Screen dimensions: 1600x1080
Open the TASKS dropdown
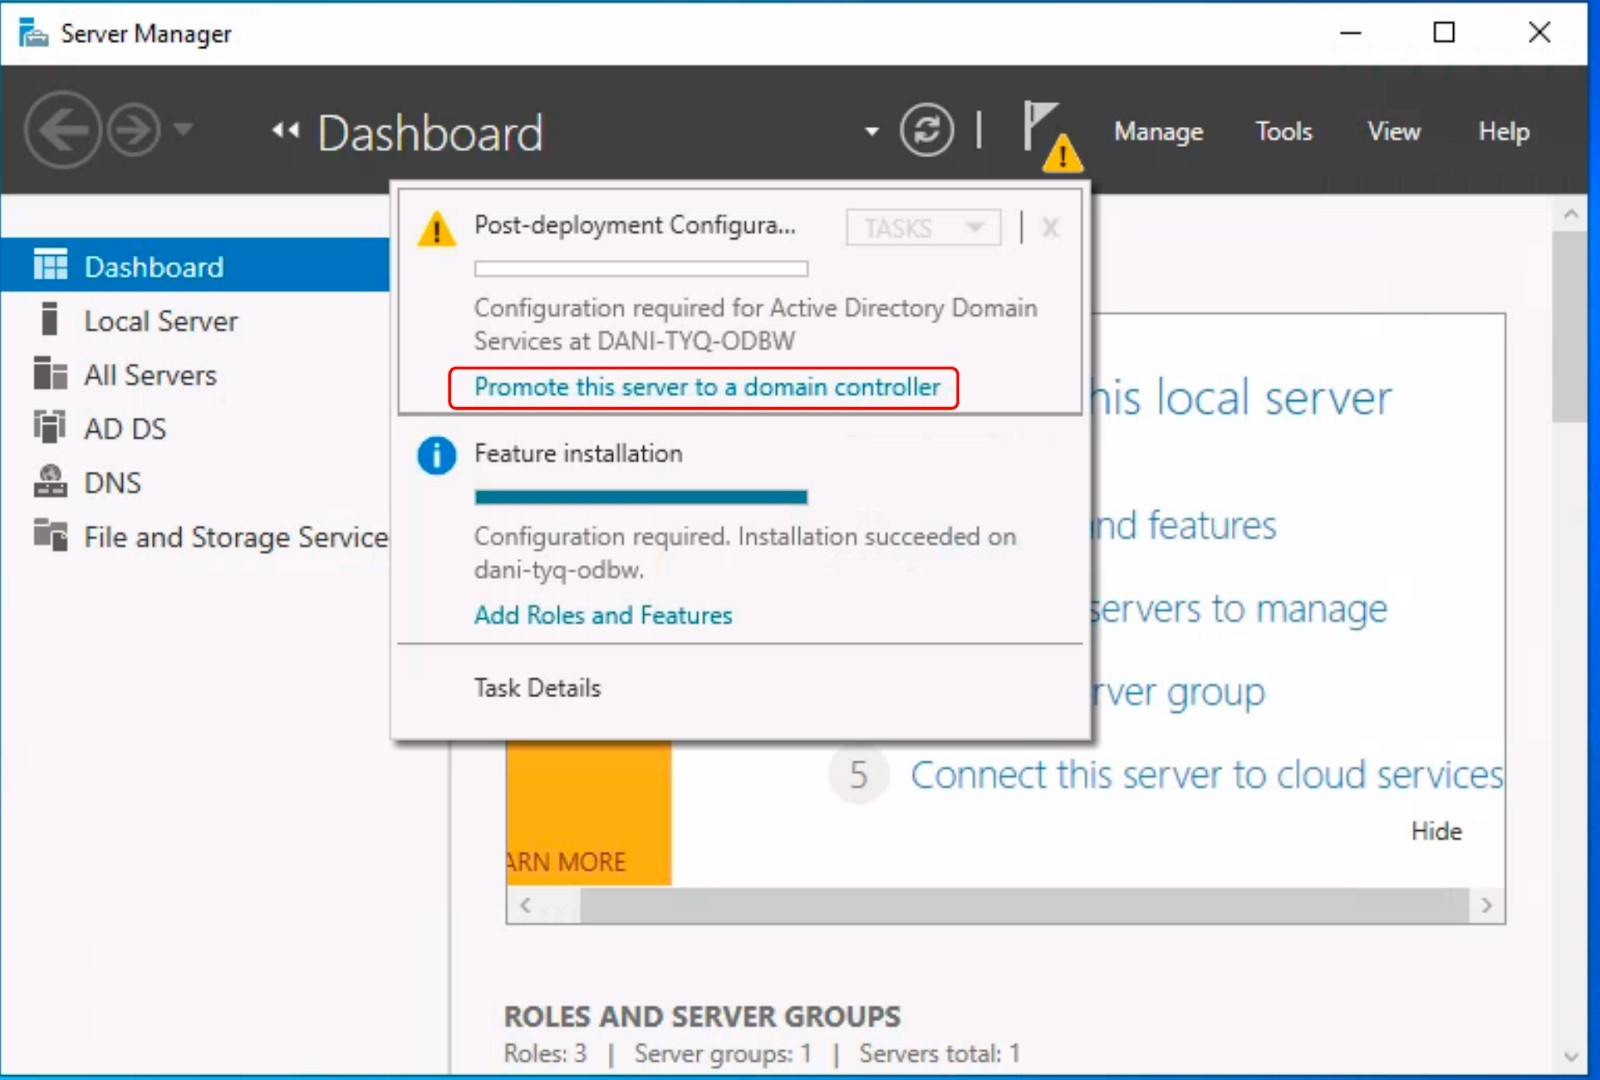[x=921, y=227]
